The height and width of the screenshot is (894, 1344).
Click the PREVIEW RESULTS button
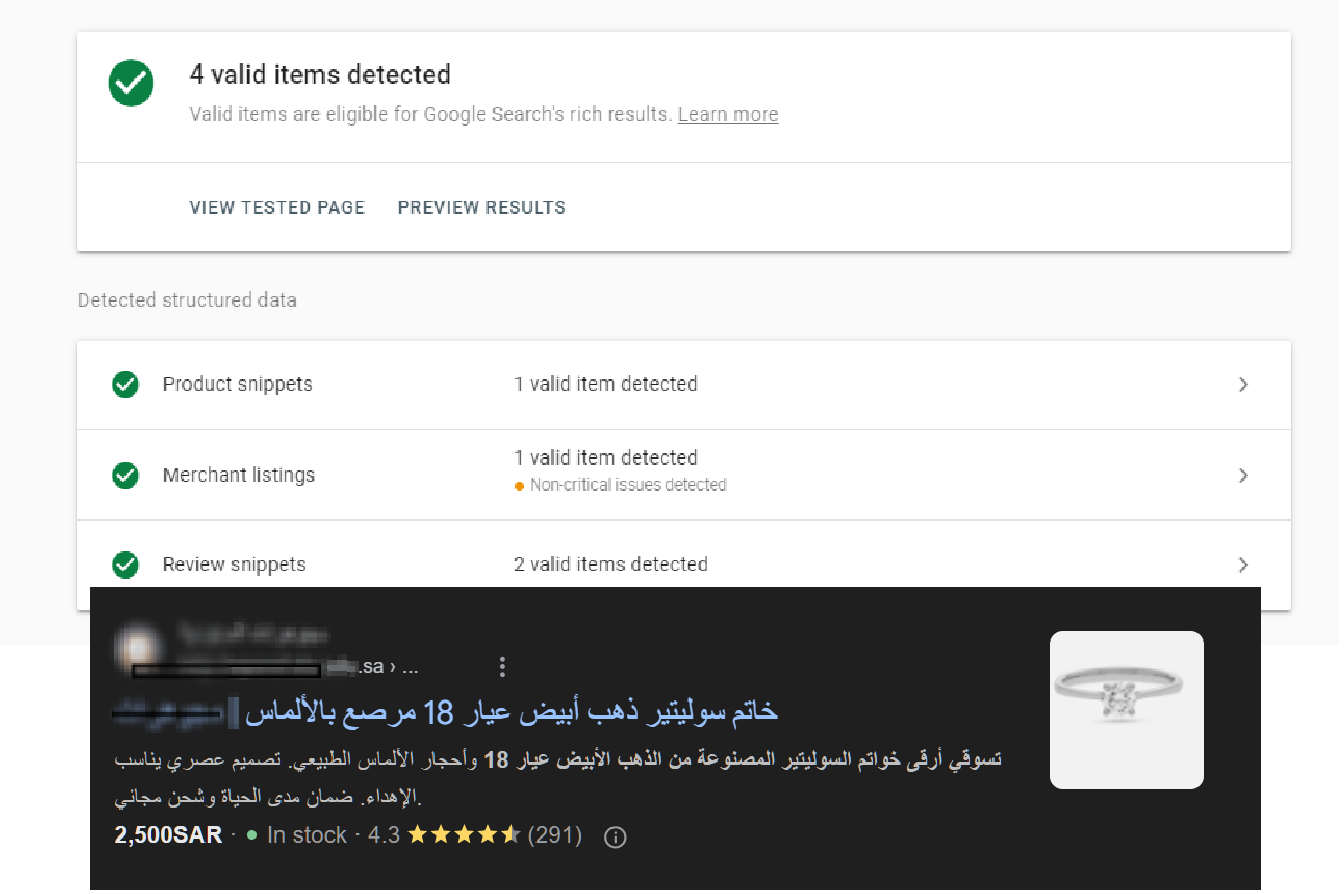click(481, 207)
